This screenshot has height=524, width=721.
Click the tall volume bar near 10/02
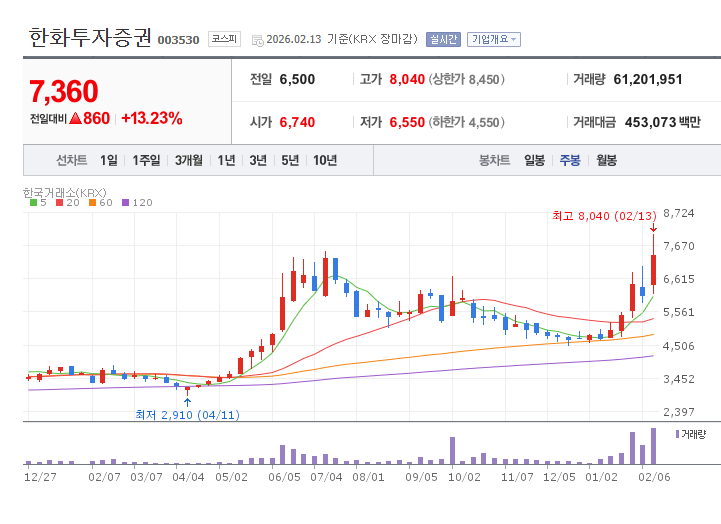(x=452, y=450)
